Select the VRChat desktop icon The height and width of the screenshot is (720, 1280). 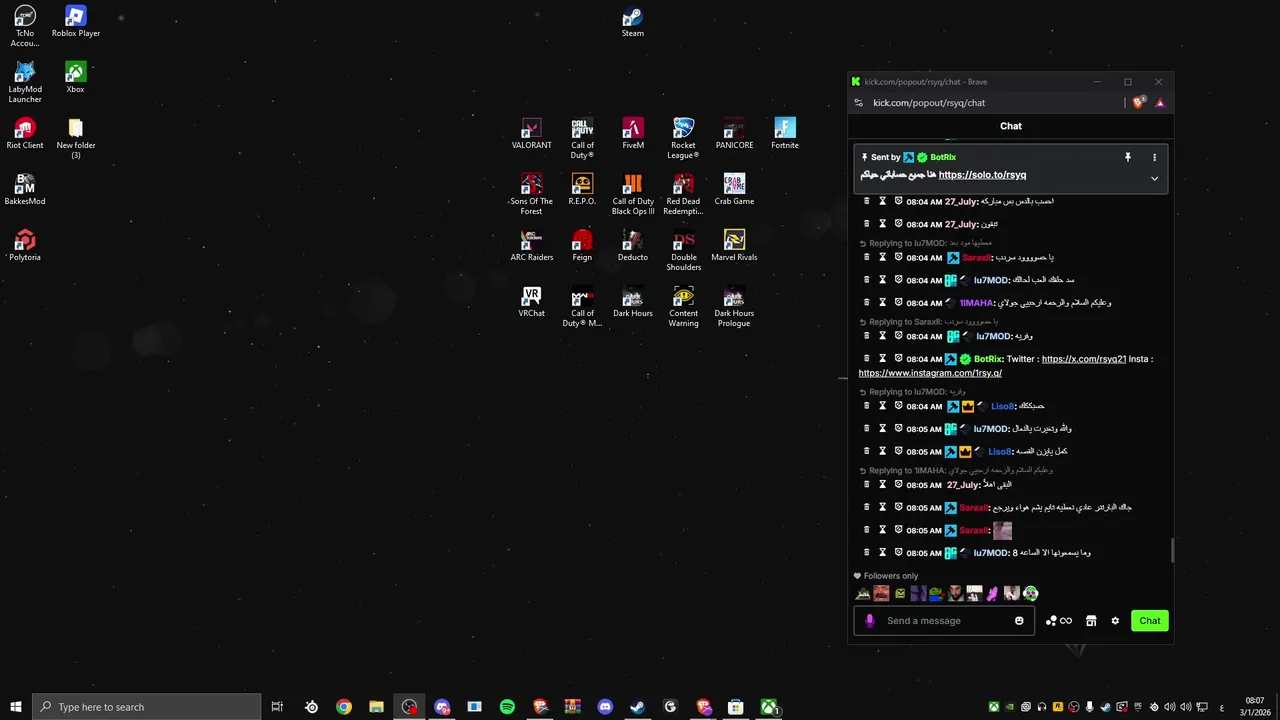click(531, 302)
